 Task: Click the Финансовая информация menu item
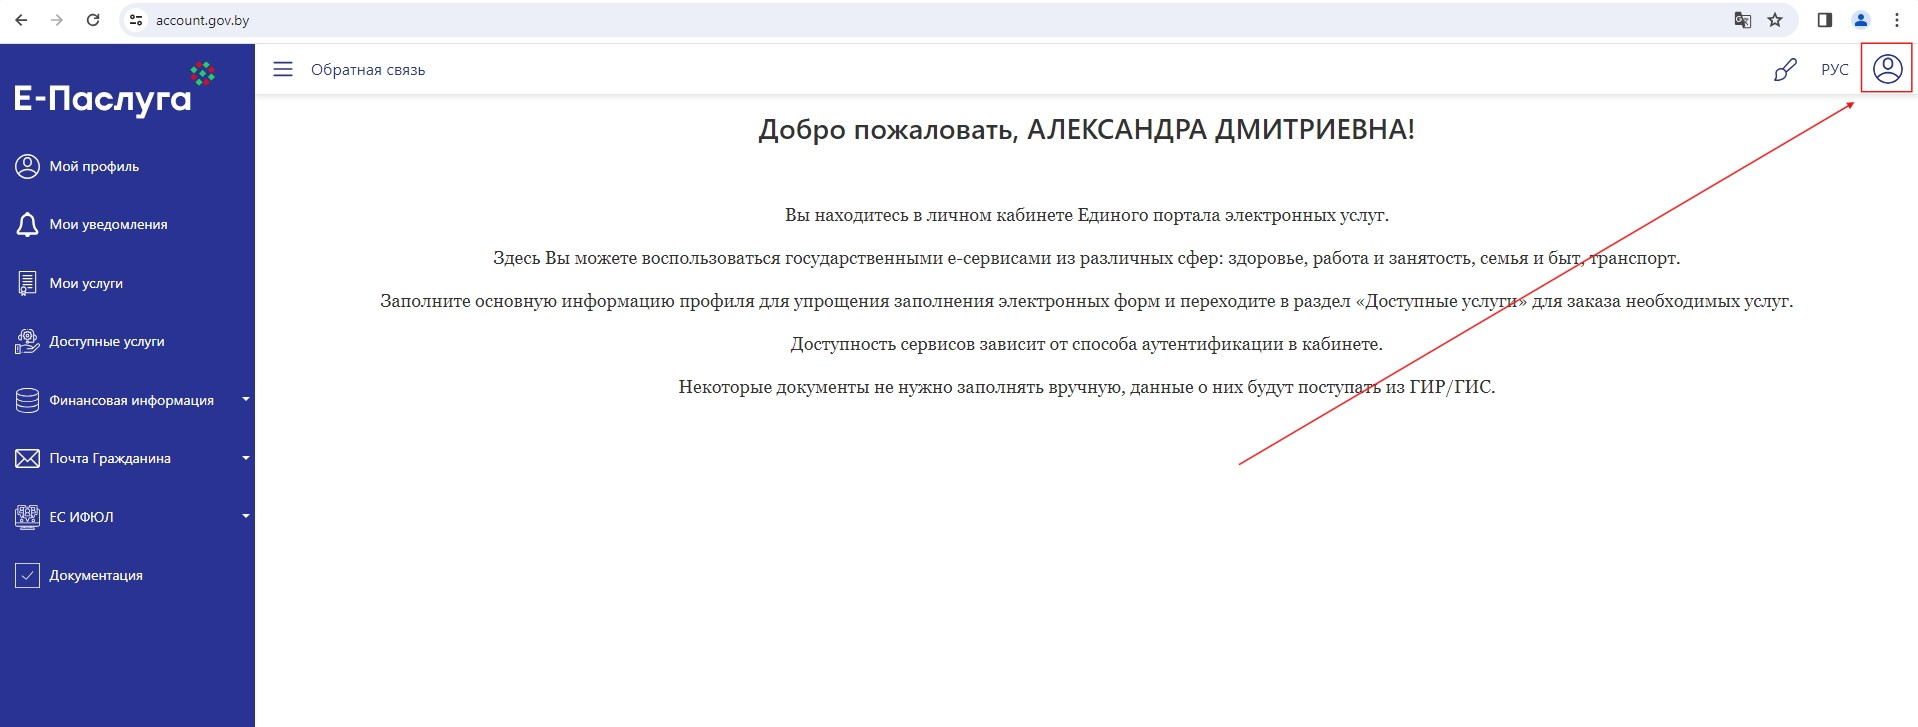(x=131, y=400)
